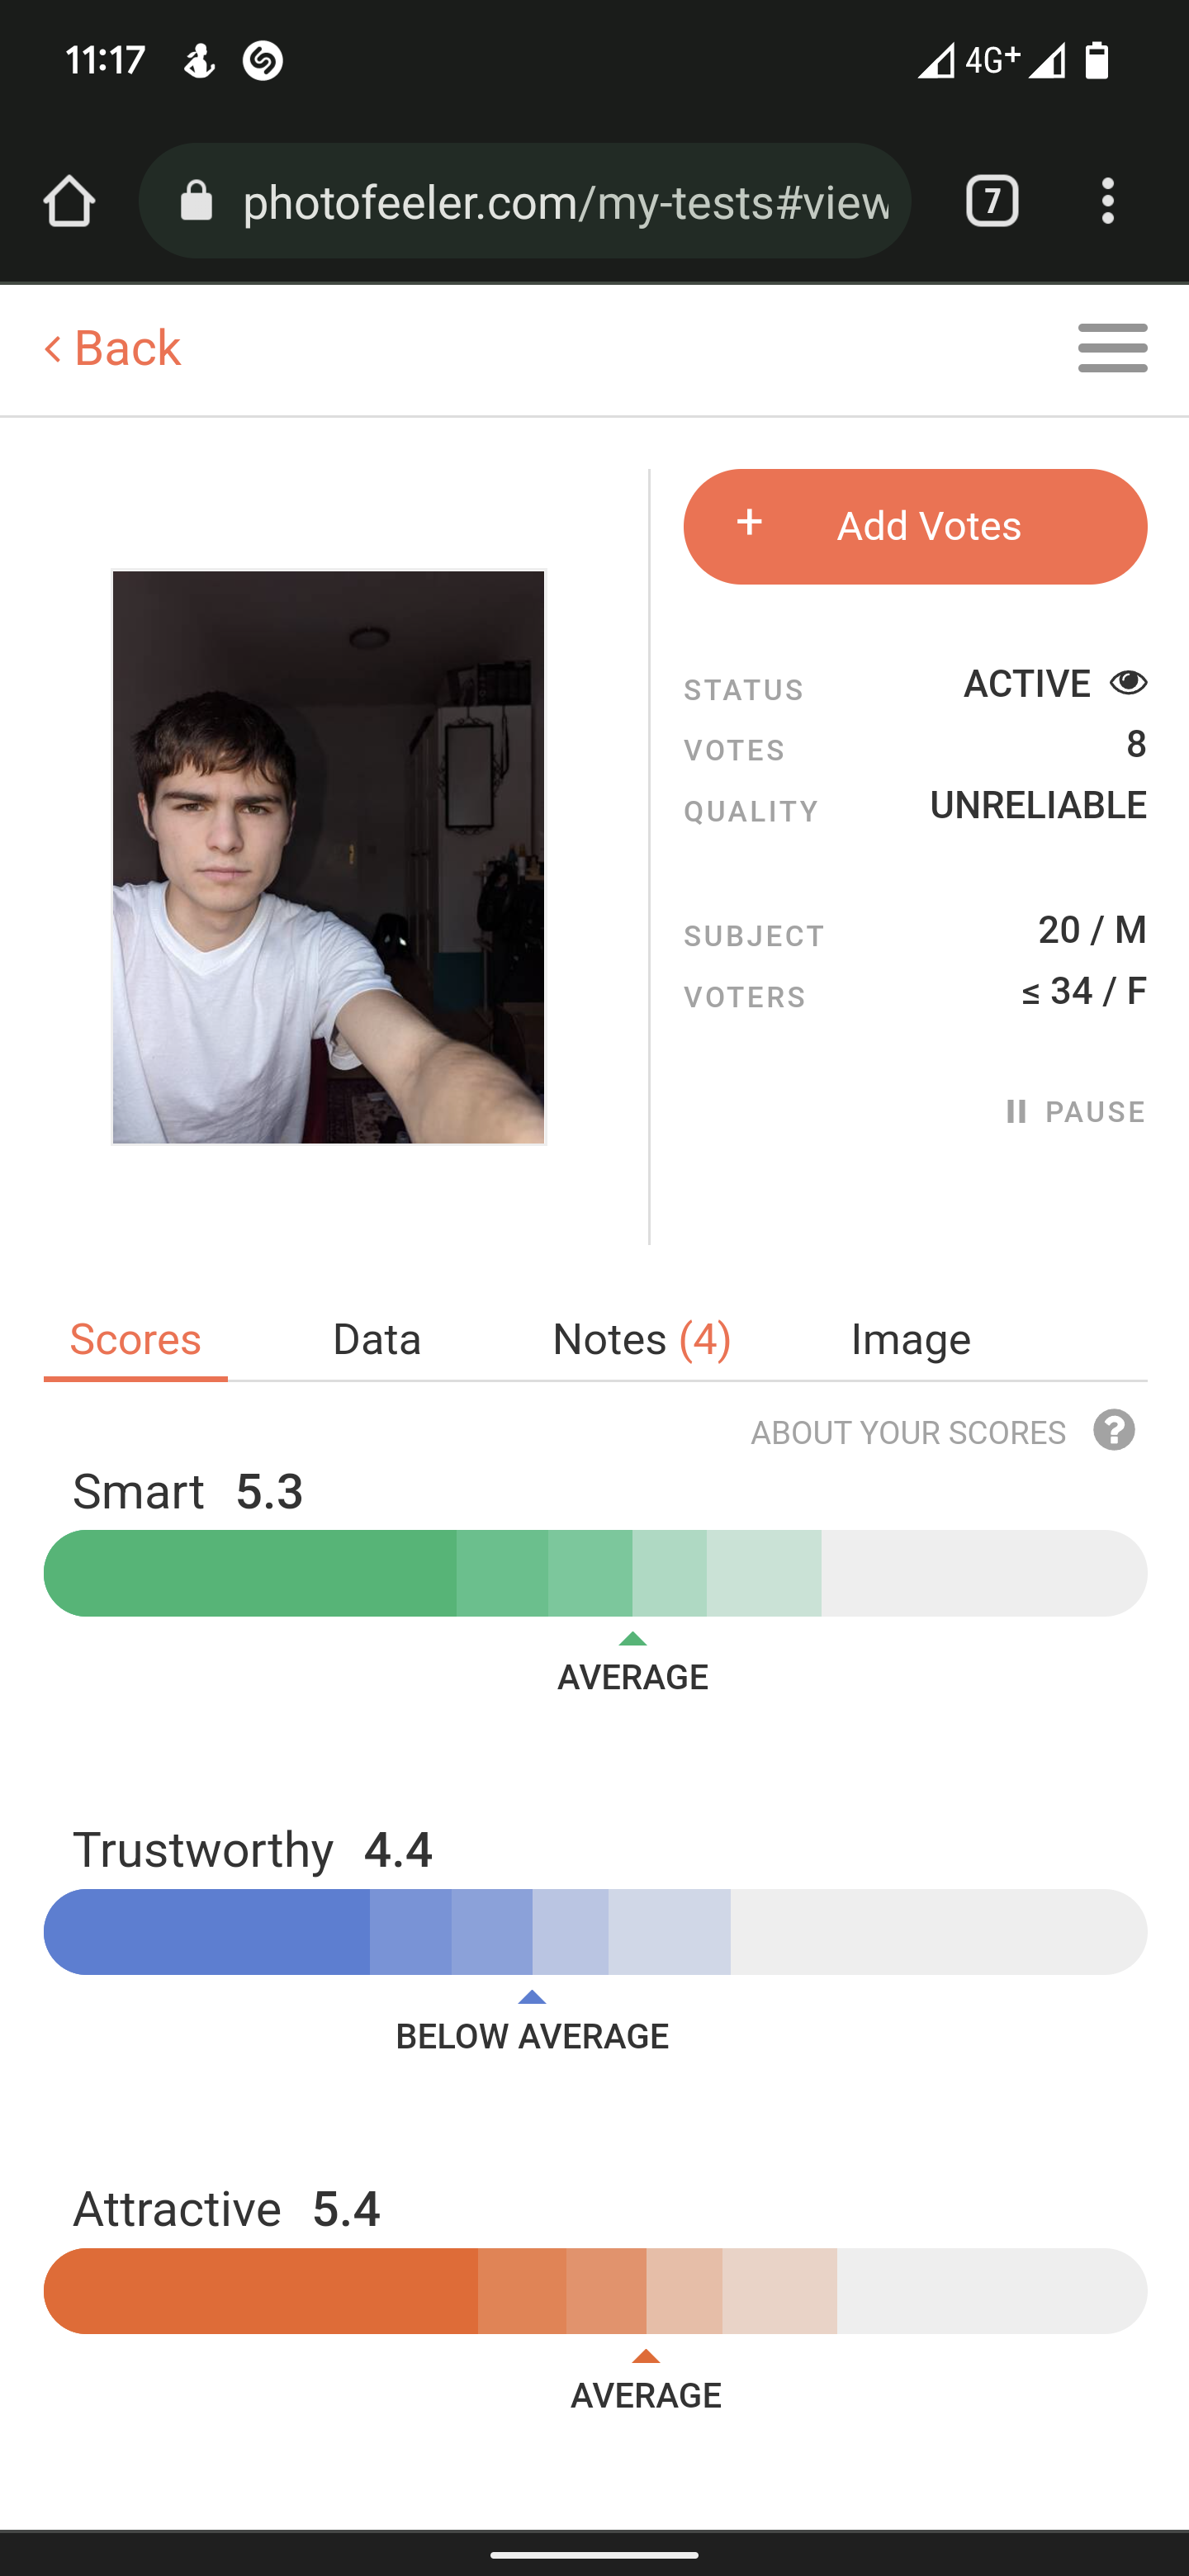The height and width of the screenshot is (2576, 1189).
Task: Open the Chrome three-dot overflow menu
Action: [1107, 201]
